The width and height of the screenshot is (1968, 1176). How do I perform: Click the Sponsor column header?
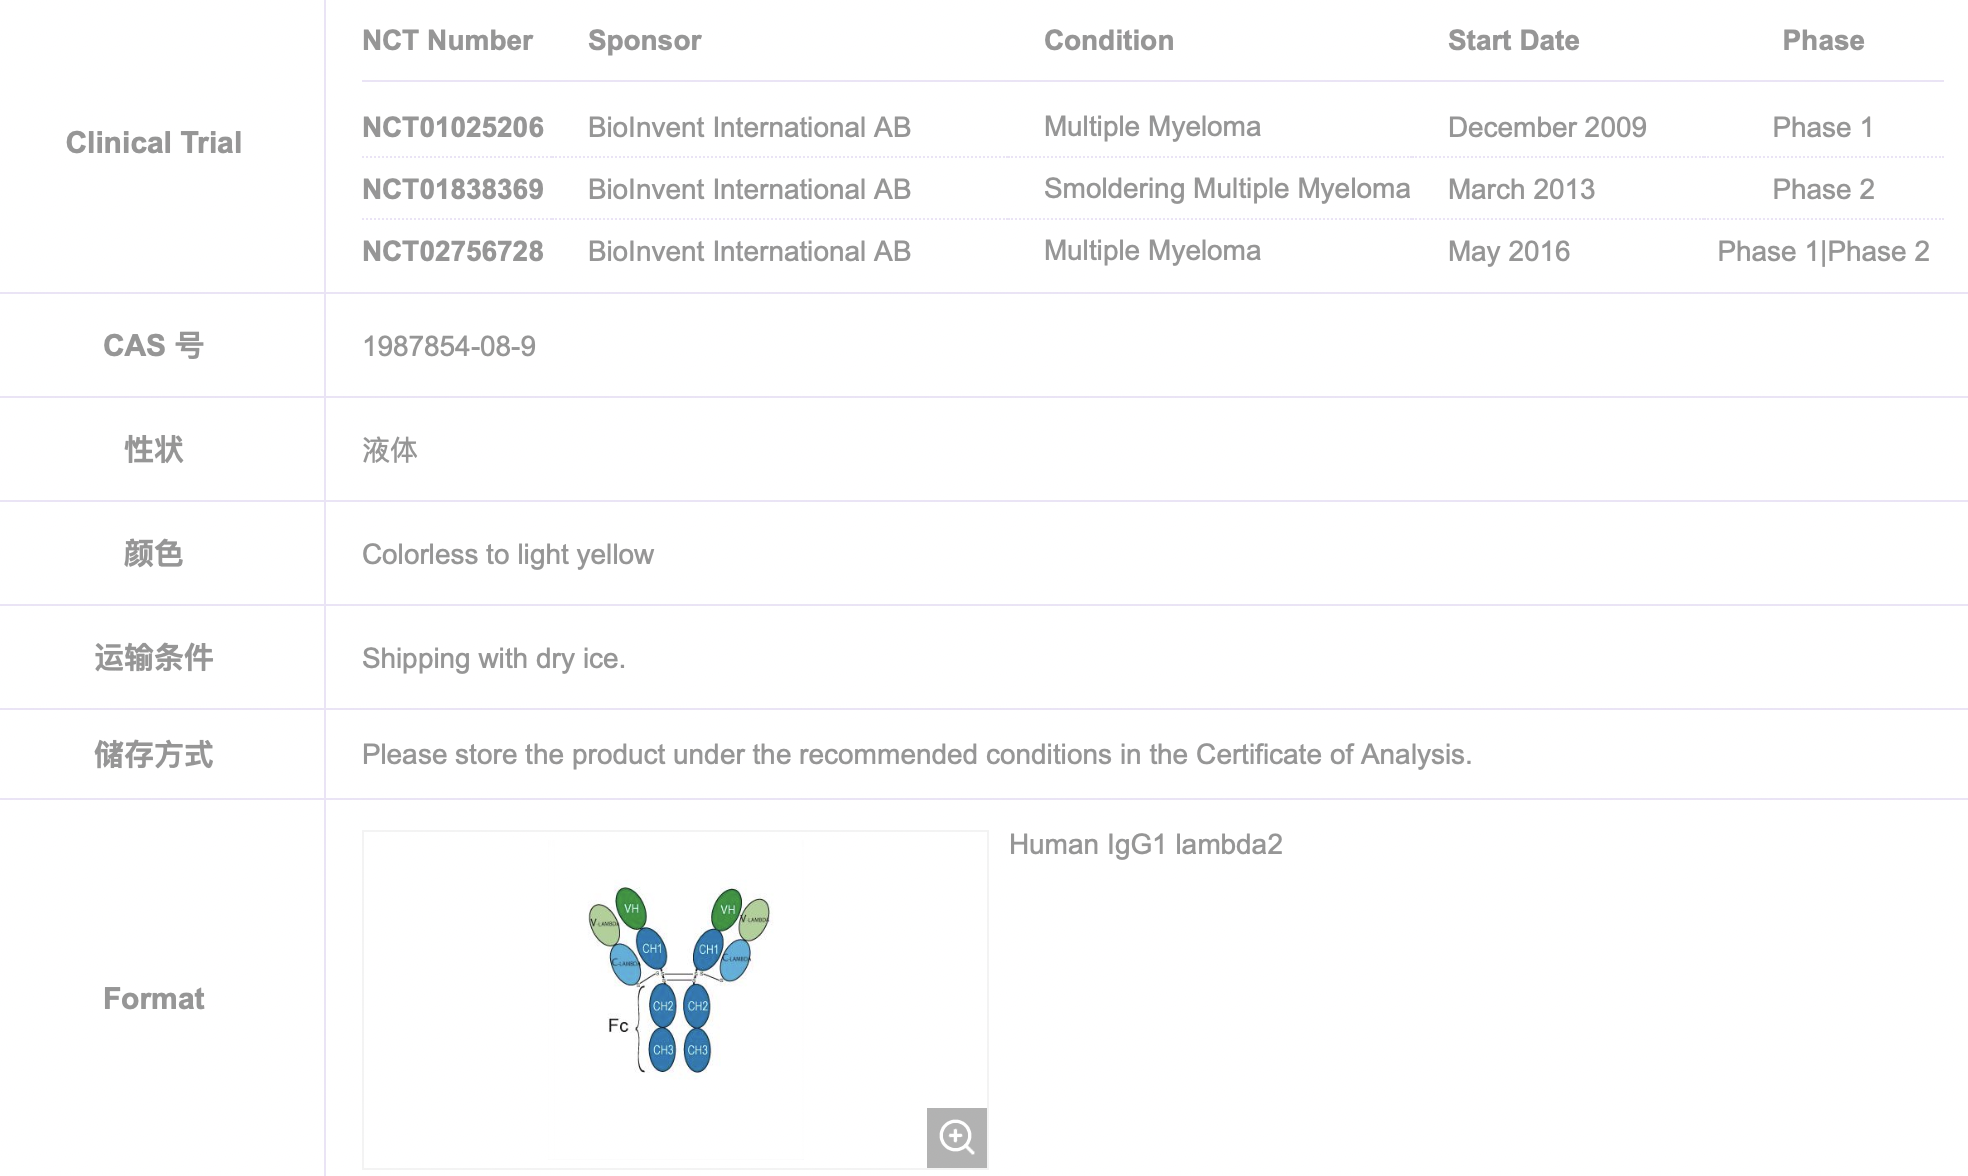click(x=644, y=40)
